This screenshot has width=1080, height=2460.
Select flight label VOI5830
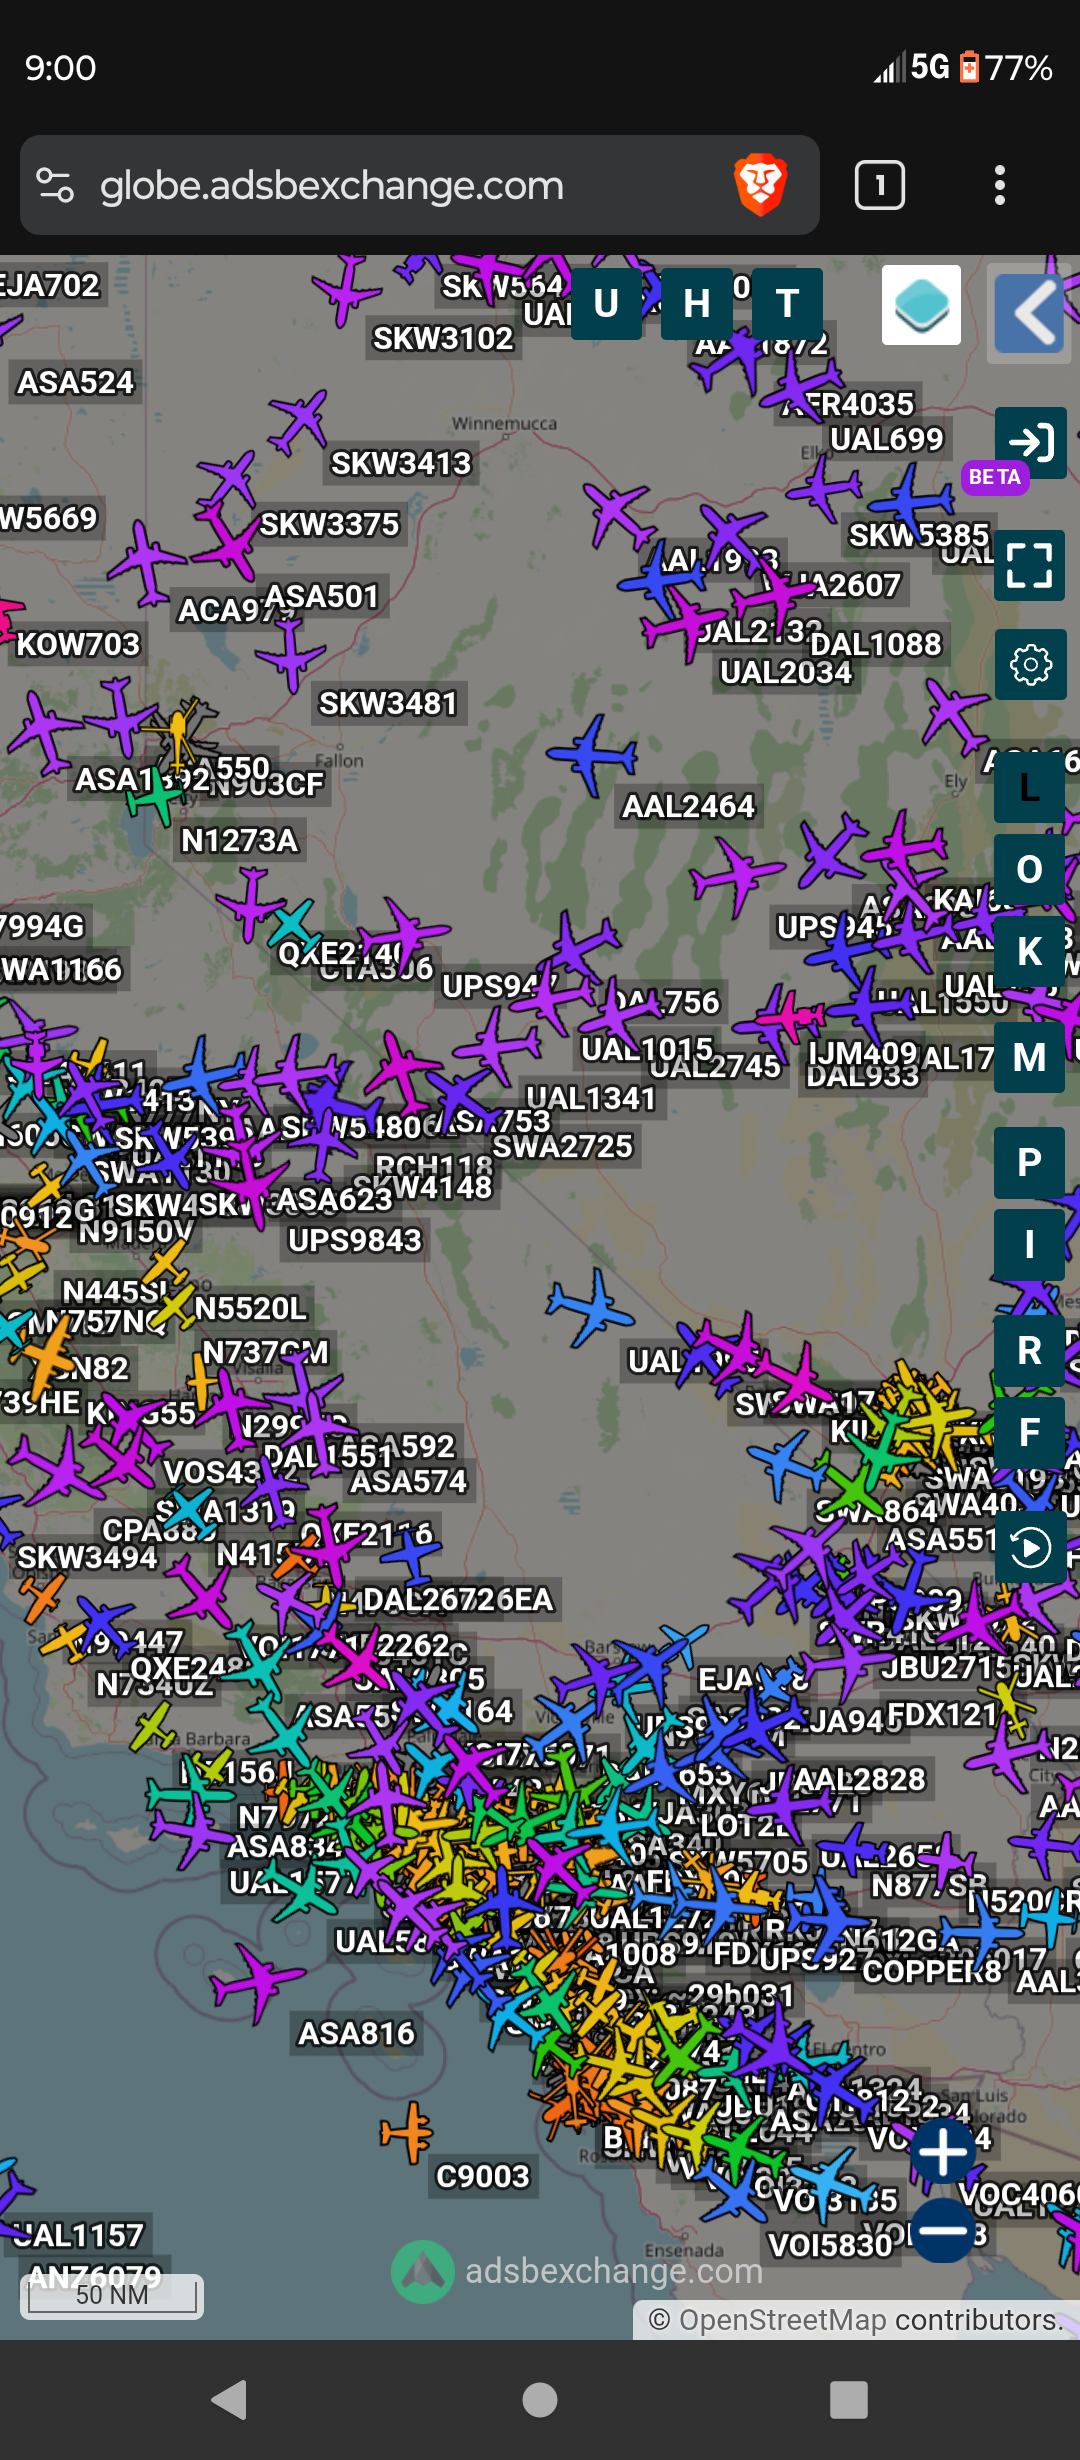coord(830,2245)
